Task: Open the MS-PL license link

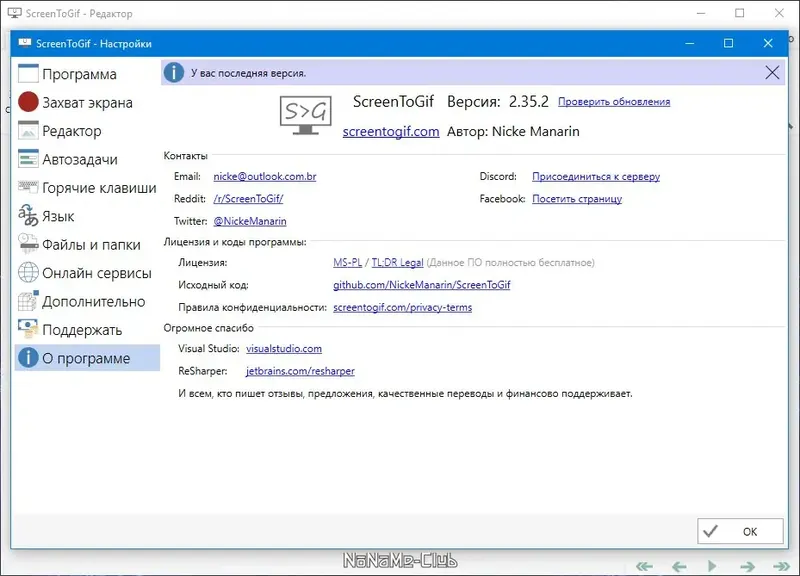Action: tap(347, 262)
